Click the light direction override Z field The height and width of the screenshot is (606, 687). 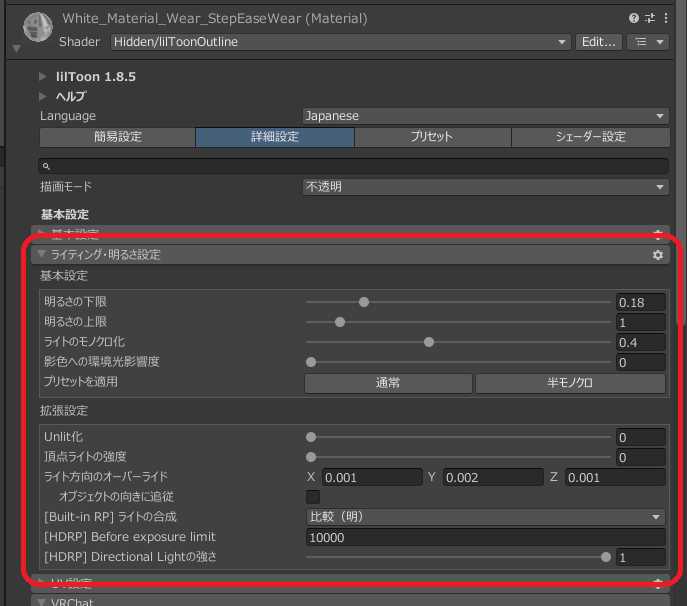[x=615, y=477]
